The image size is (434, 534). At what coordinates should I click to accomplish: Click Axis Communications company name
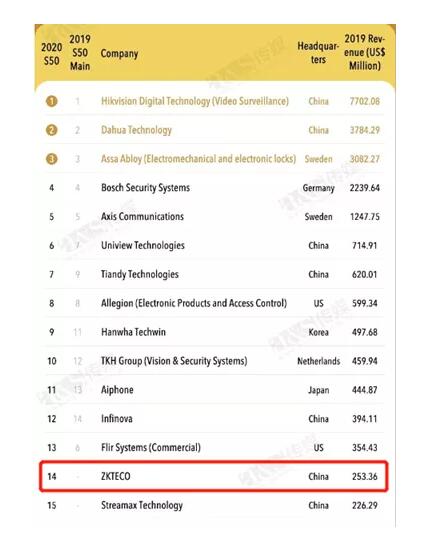[x=142, y=217]
